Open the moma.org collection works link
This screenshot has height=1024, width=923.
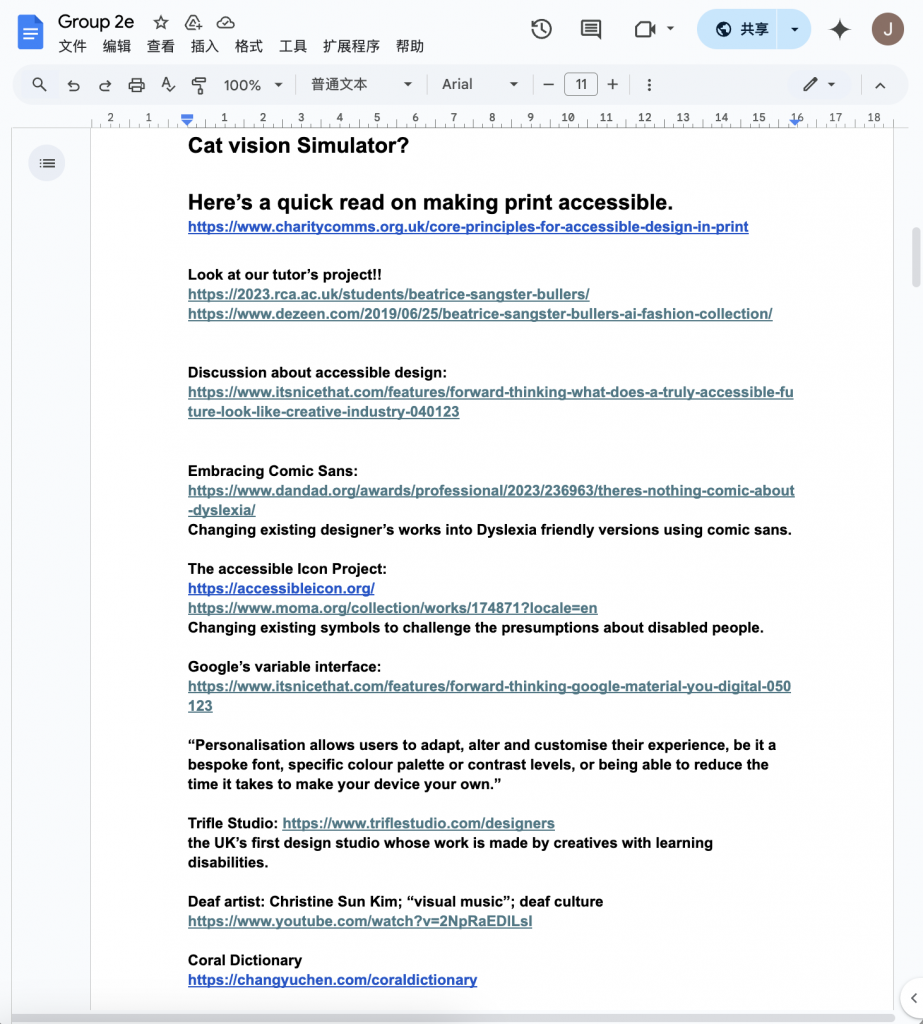(x=393, y=608)
